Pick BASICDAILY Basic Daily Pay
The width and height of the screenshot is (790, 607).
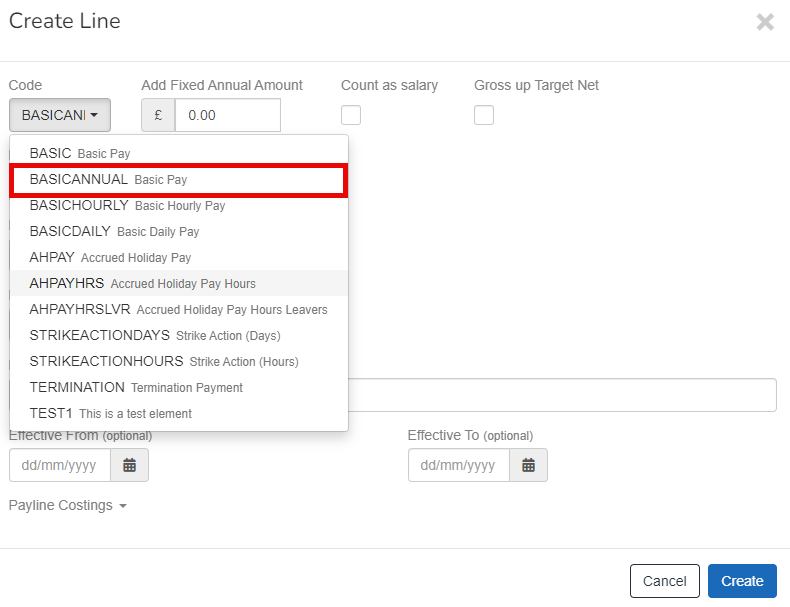tap(114, 232)
